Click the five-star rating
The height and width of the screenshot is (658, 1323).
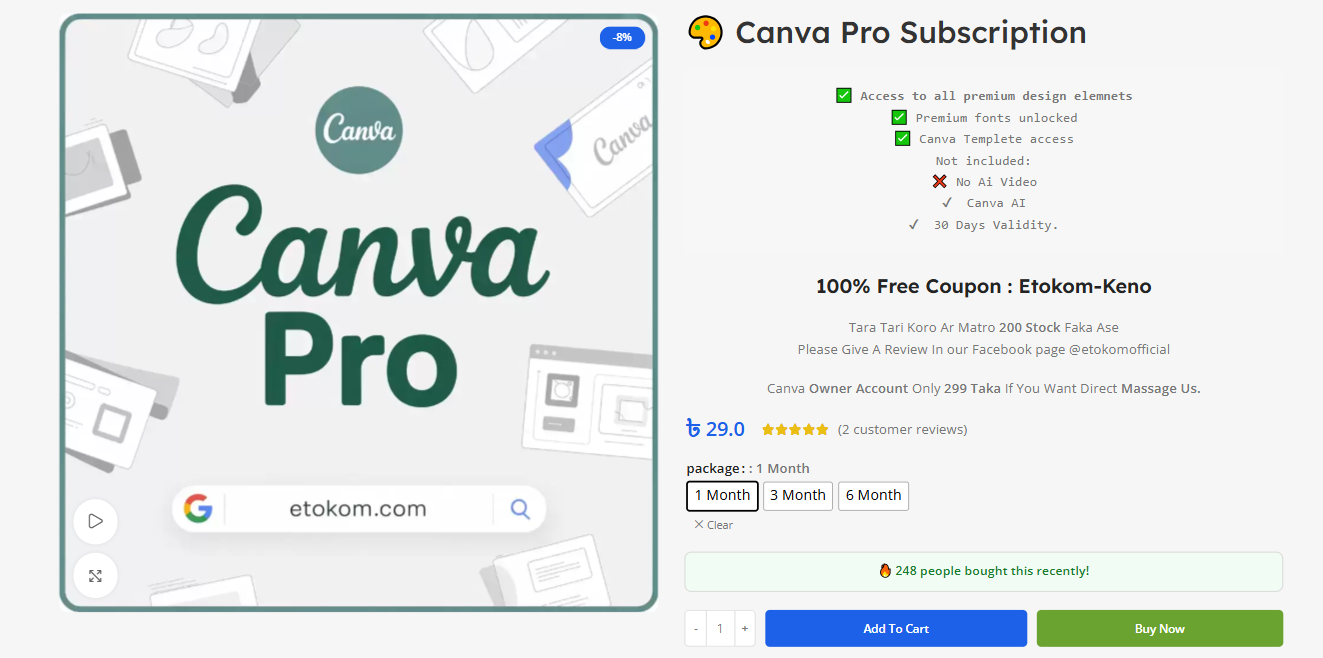pyautogui.click(x=795, y=430)
